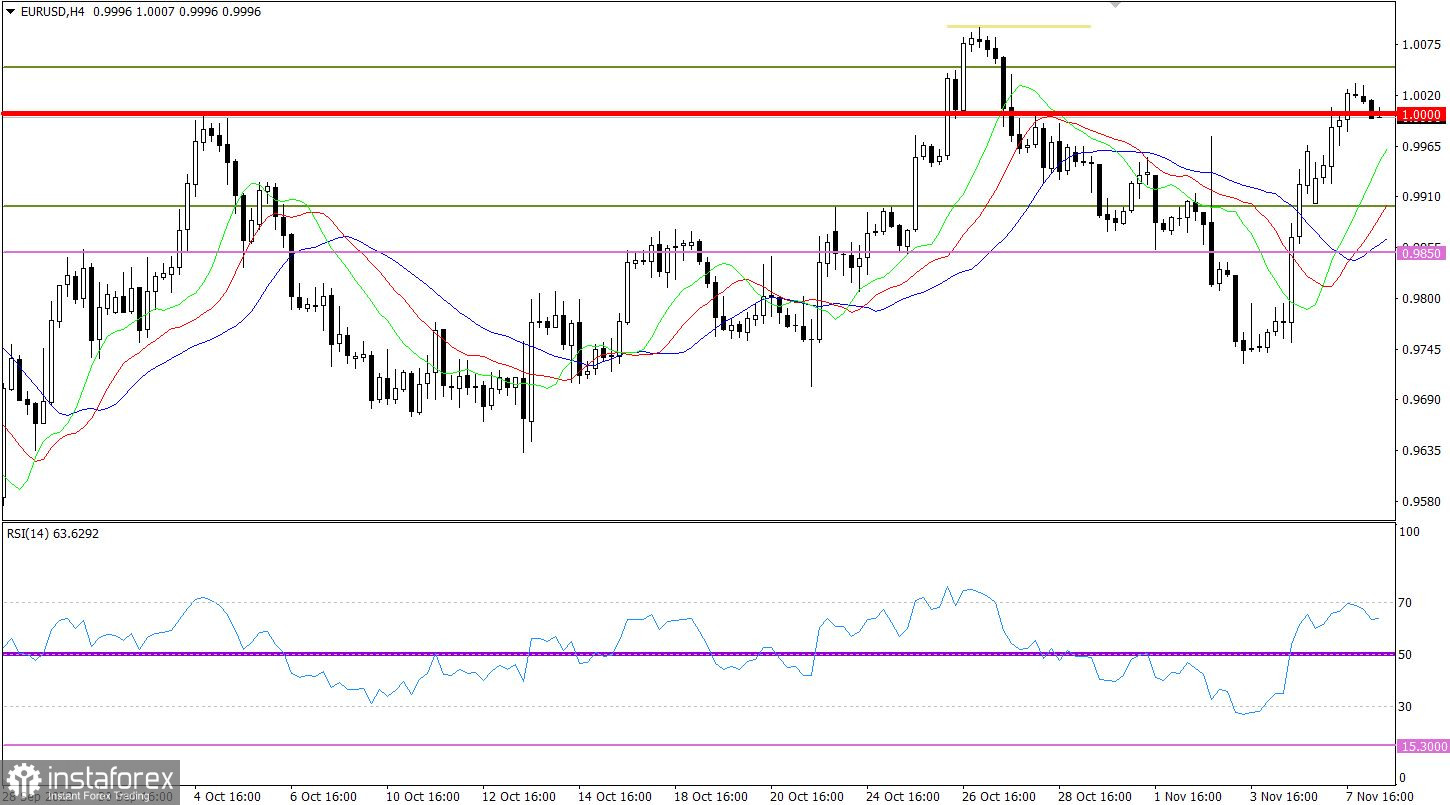Select the yellow horizontal line at the chart top

(1018, 26)
